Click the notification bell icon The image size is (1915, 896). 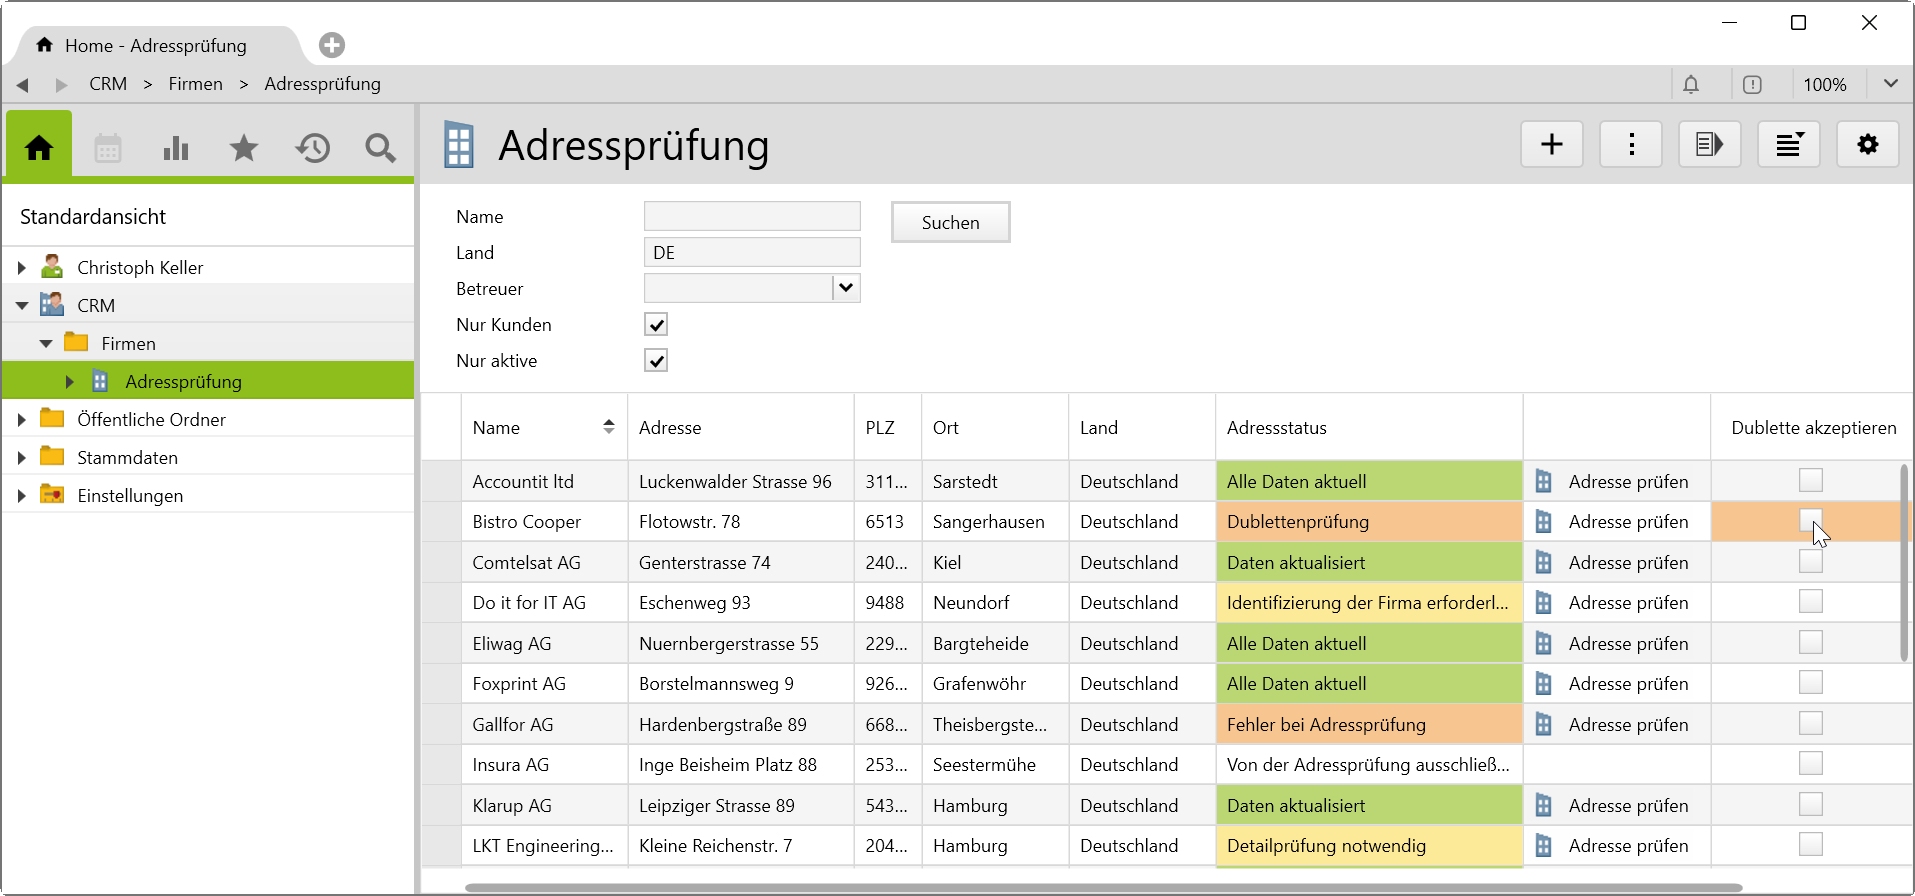pyautogui.click(x=1691, y=85)
